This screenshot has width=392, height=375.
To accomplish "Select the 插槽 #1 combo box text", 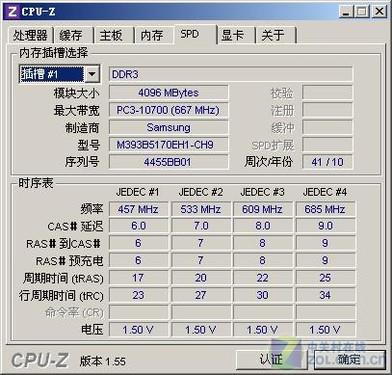I will 51,74.
